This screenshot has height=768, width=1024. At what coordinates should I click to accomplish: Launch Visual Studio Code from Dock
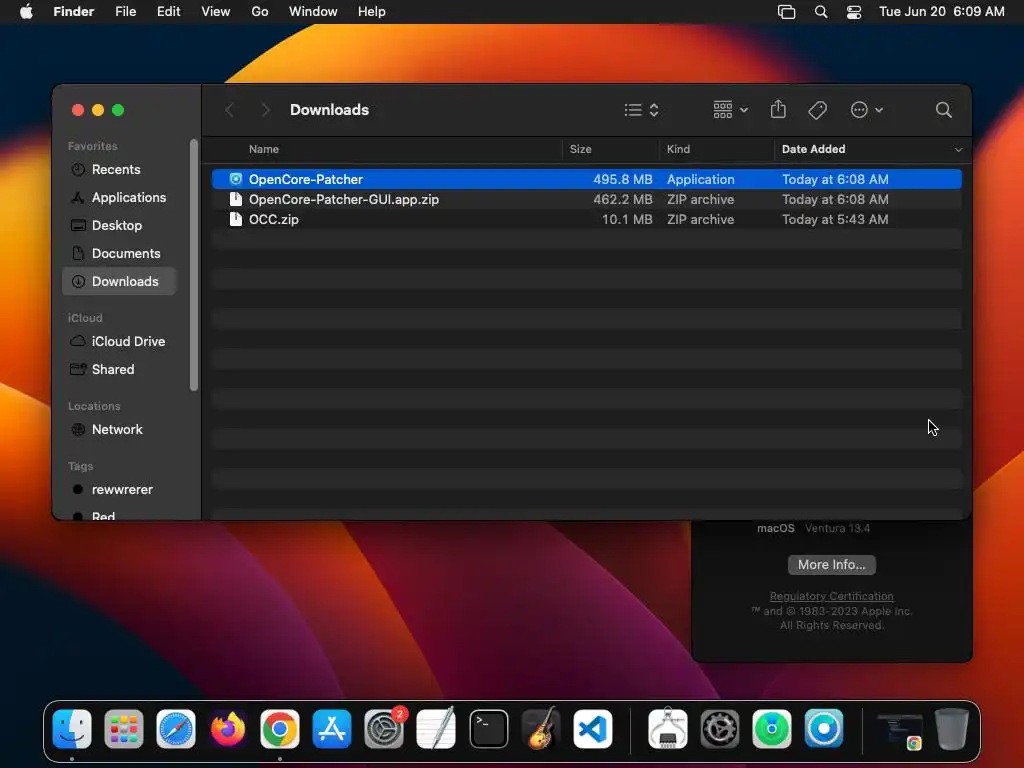[x=592, y=729]
